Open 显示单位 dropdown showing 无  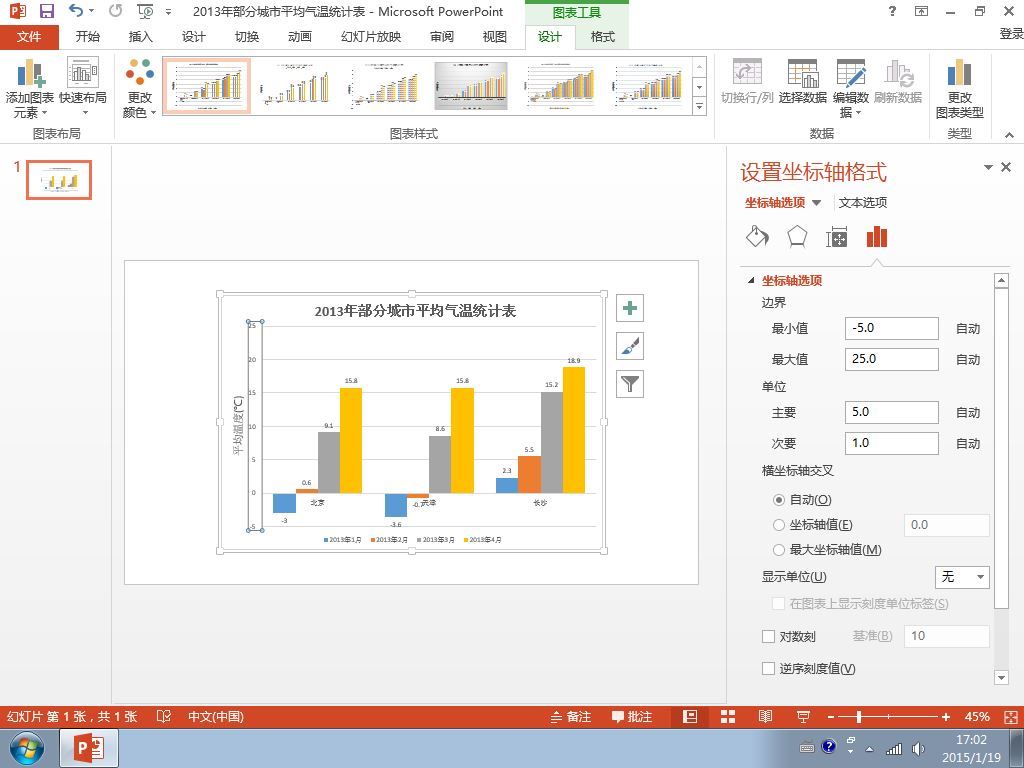[x=962, y=577]
